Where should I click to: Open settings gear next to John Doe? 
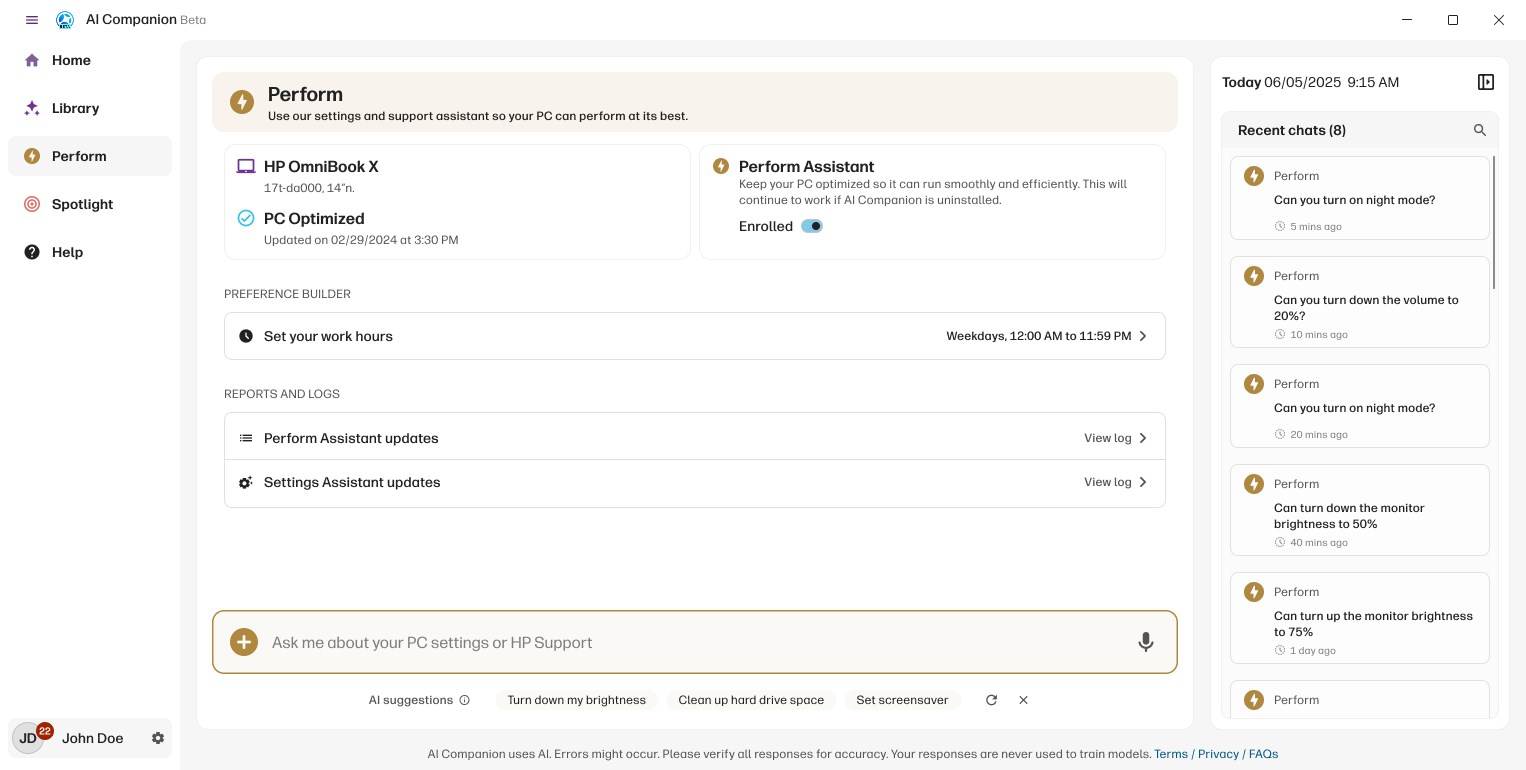point(158,738)
